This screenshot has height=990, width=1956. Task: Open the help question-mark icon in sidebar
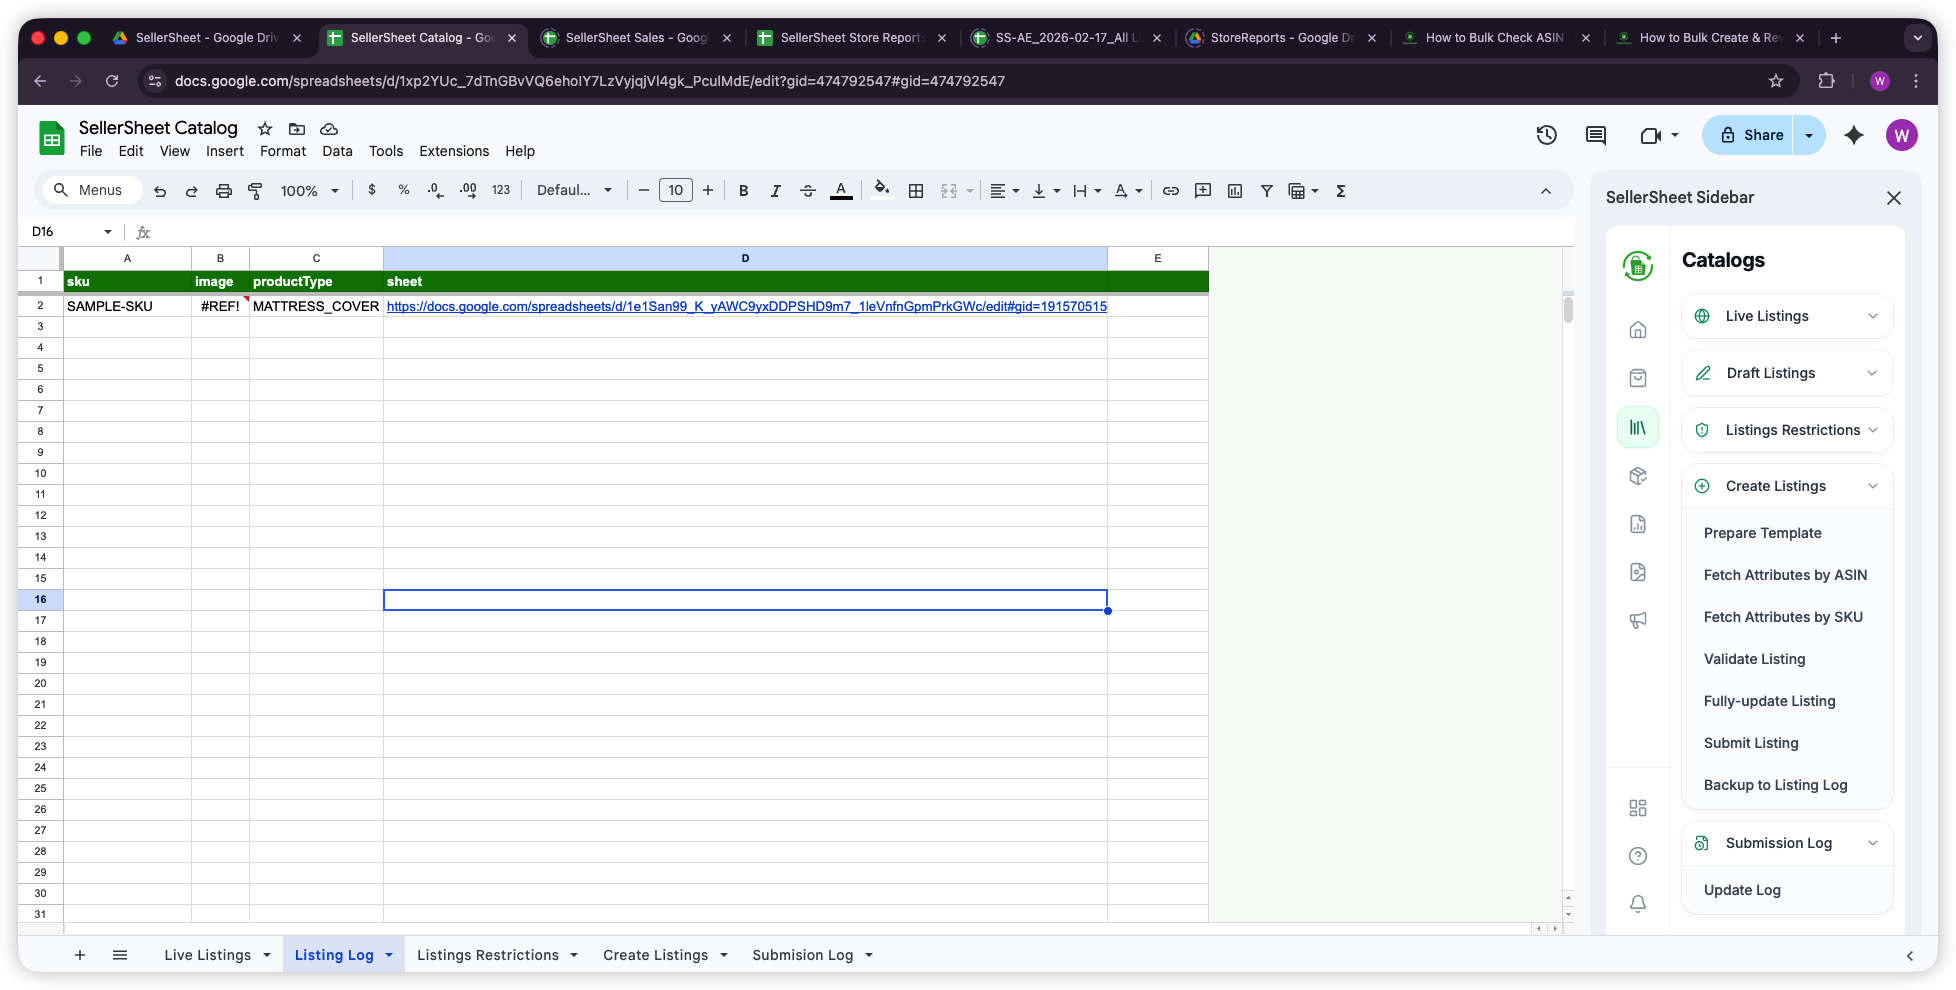click(x=1638, y=856)
